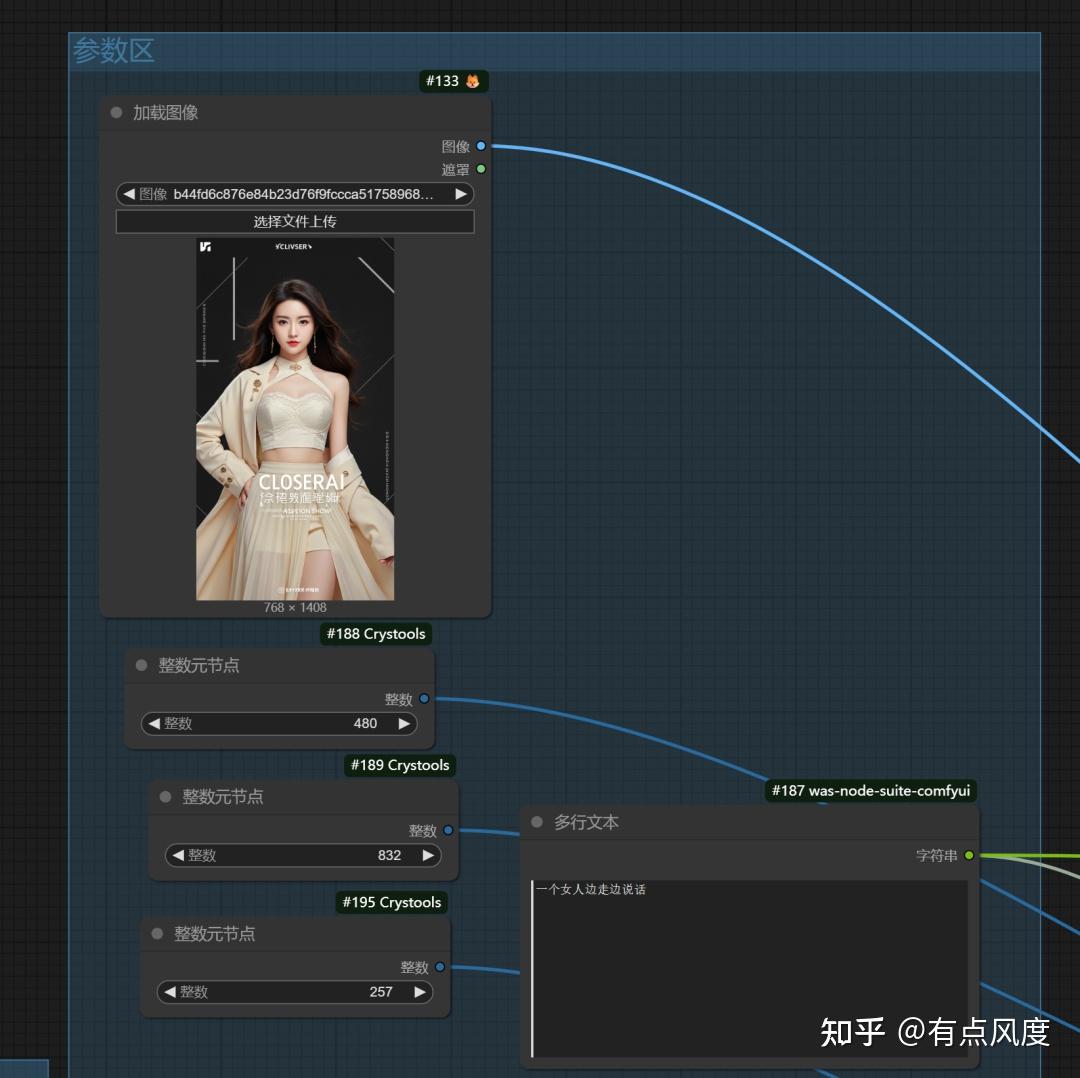Image resolution: width=1080 pixels, height=1078 pixels.
Task: Increment the 480 integer with its right arrow
Action: (405, 723)
